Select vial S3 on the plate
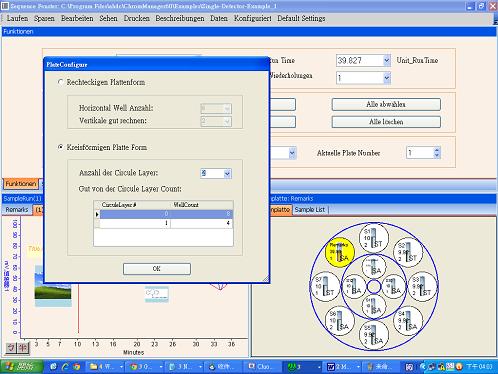This screenshot has height=374, width=498. pyautogui.click(x=423, y=286)
